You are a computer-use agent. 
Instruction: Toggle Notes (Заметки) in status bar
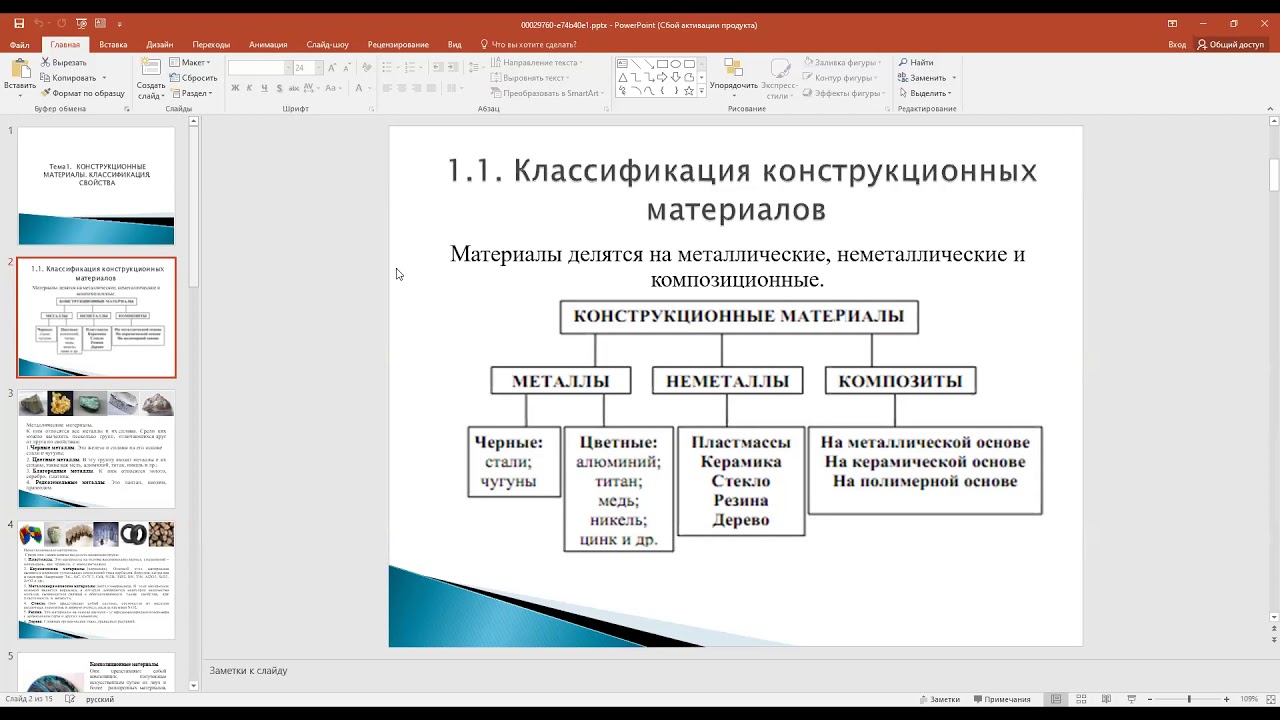click(x=939, y=699)
